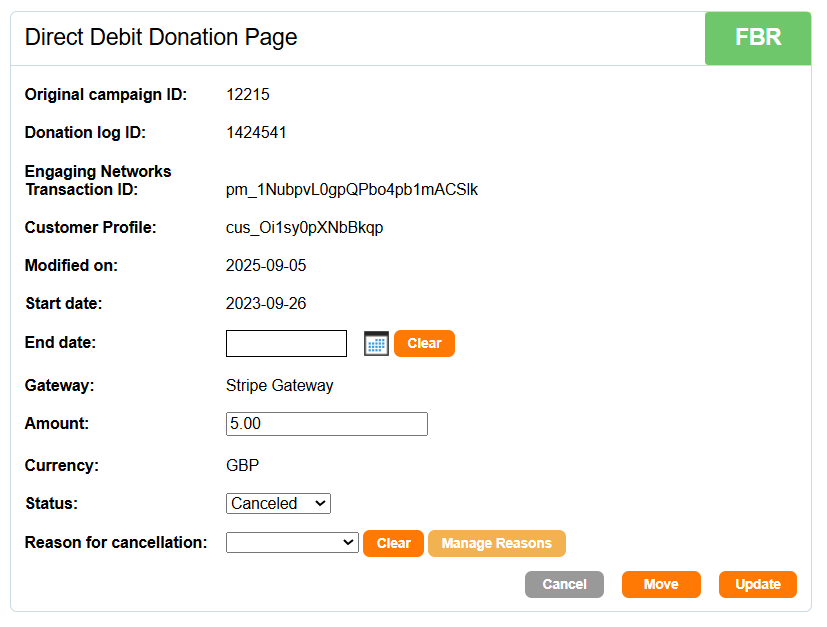Select the Customer Profile cus_ value

pos(305,228)
